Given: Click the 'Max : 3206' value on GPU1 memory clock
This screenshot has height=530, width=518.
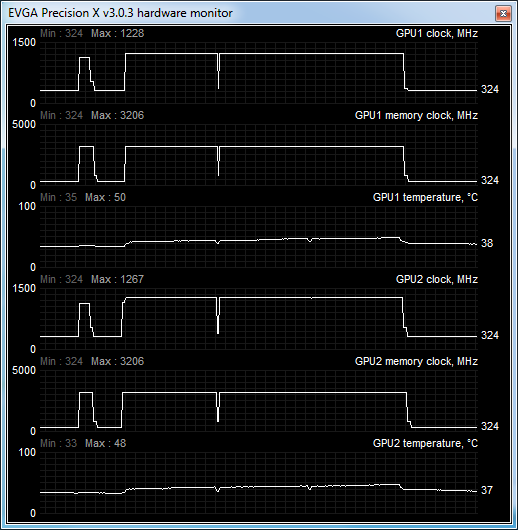Looking at the screenshot, I should (x=118, y=116).
